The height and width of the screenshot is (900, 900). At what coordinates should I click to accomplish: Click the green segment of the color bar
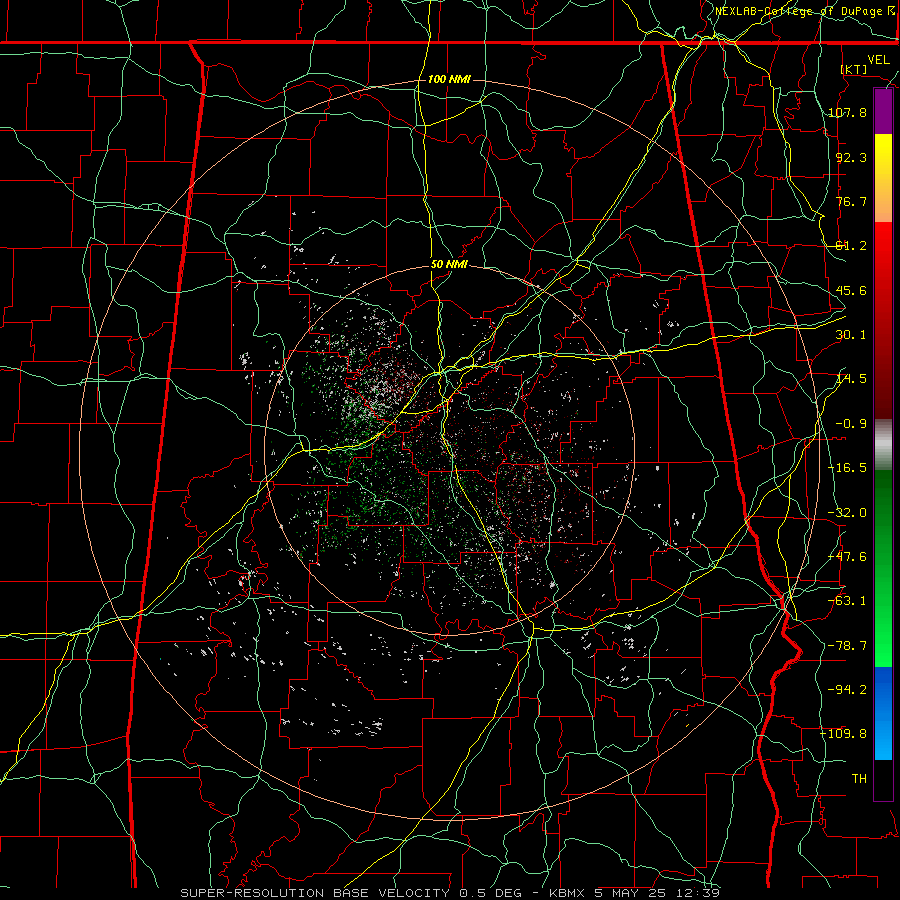click(x=883, y=568)
